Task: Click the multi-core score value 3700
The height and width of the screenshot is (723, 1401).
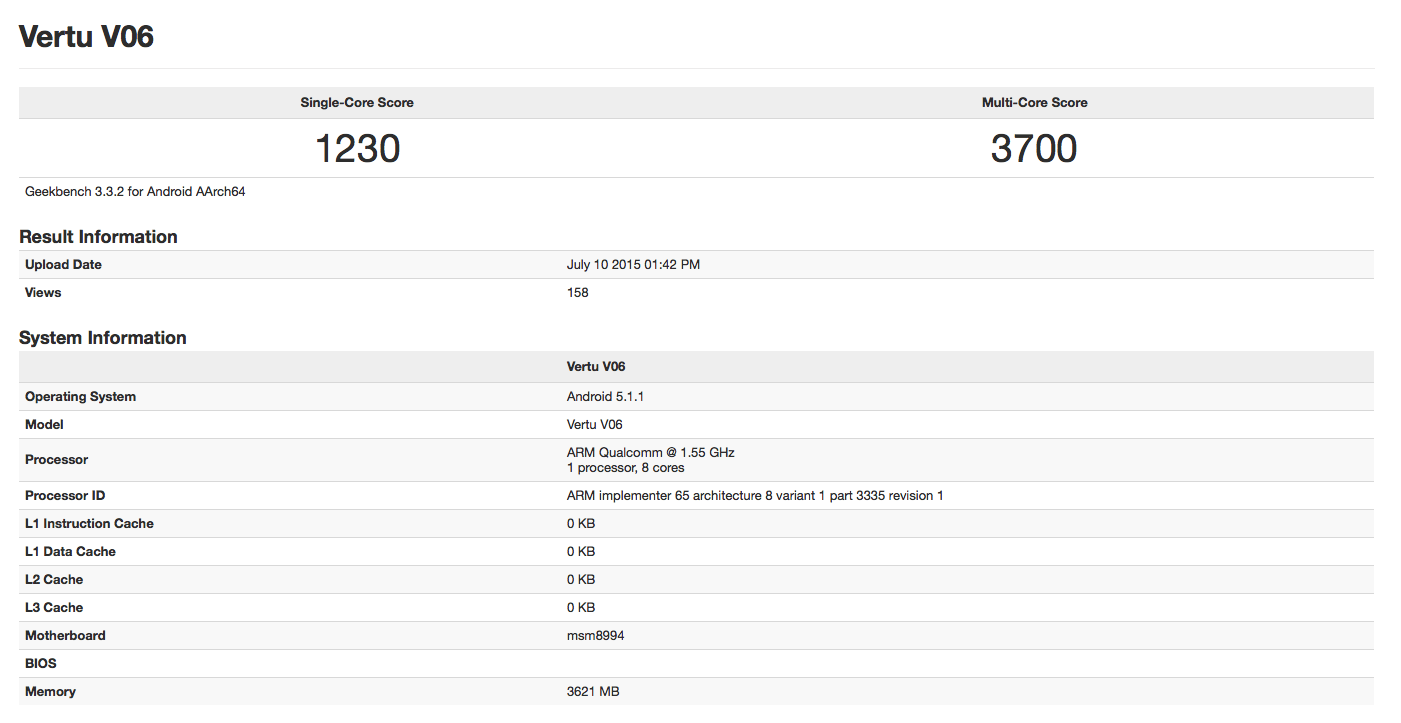Action: 1034,149
